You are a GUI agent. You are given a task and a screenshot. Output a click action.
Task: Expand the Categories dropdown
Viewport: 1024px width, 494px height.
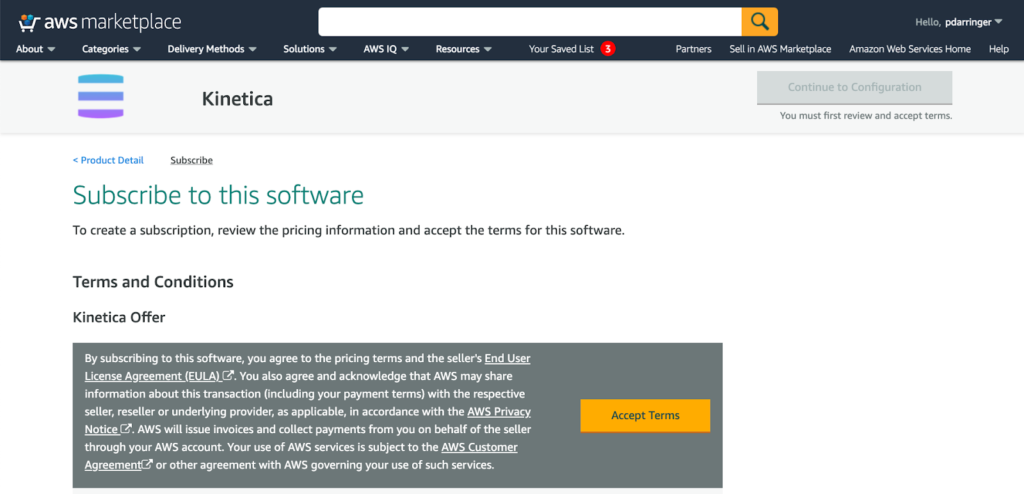click(x=111, y=49)
